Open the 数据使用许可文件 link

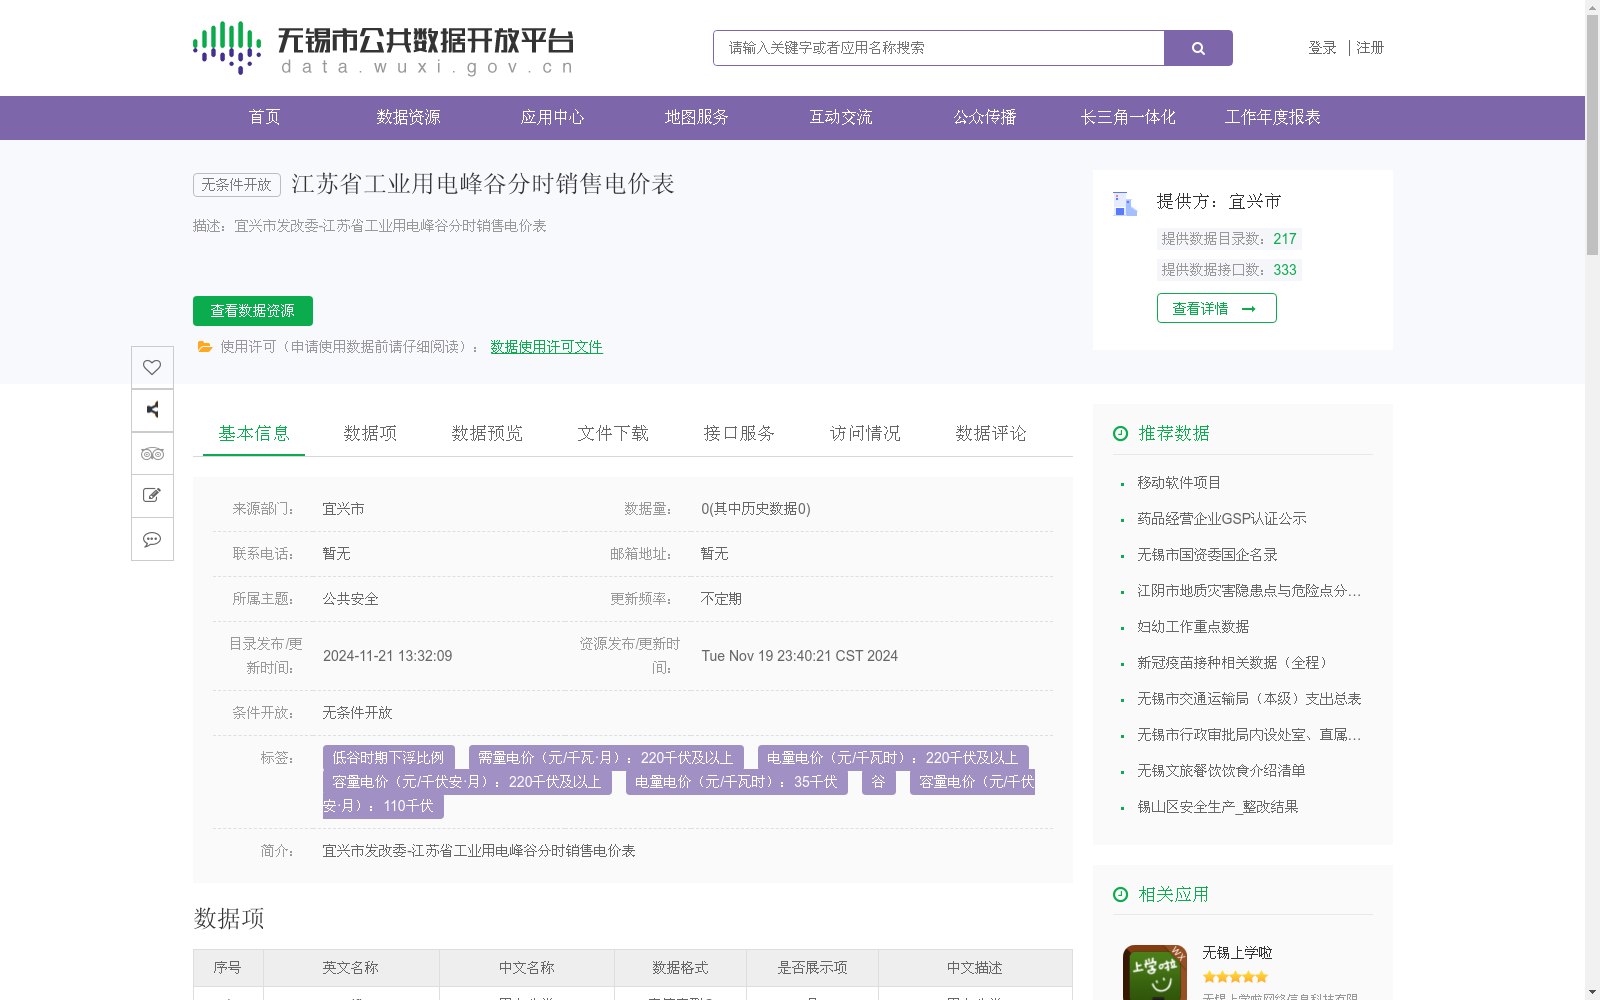point(546,347)
